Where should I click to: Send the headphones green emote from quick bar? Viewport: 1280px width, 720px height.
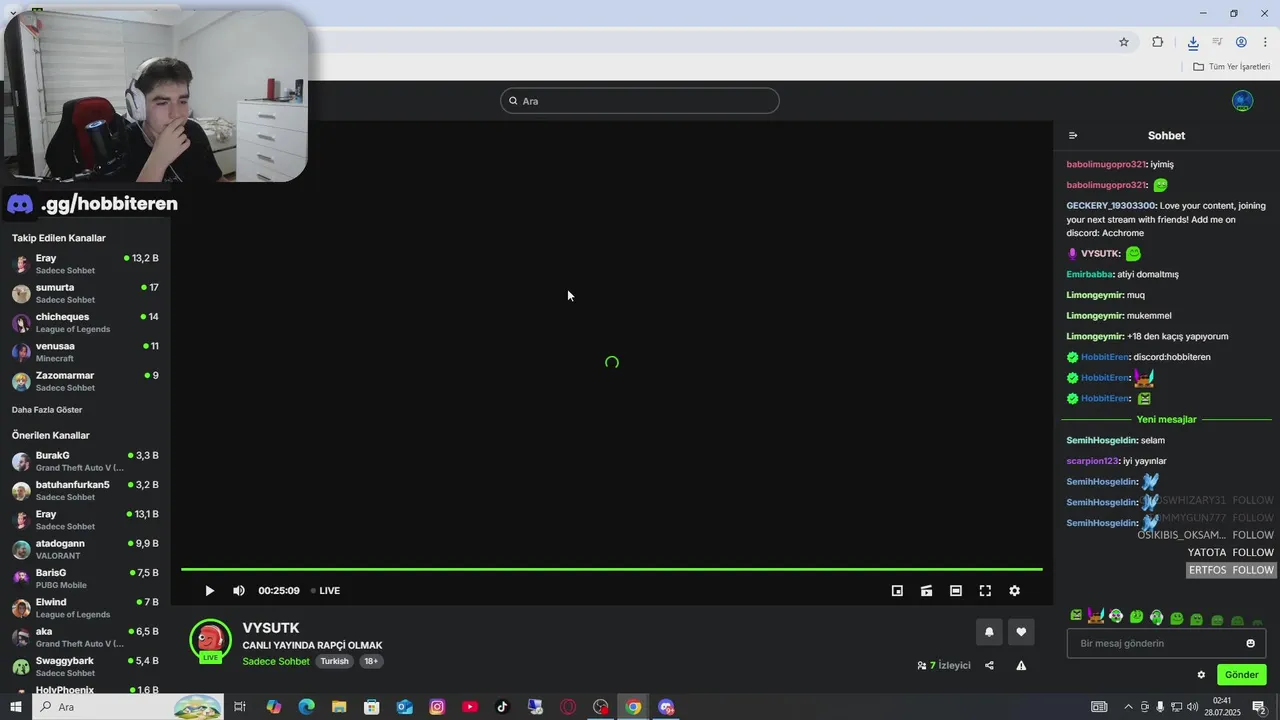coord(1156,617)
